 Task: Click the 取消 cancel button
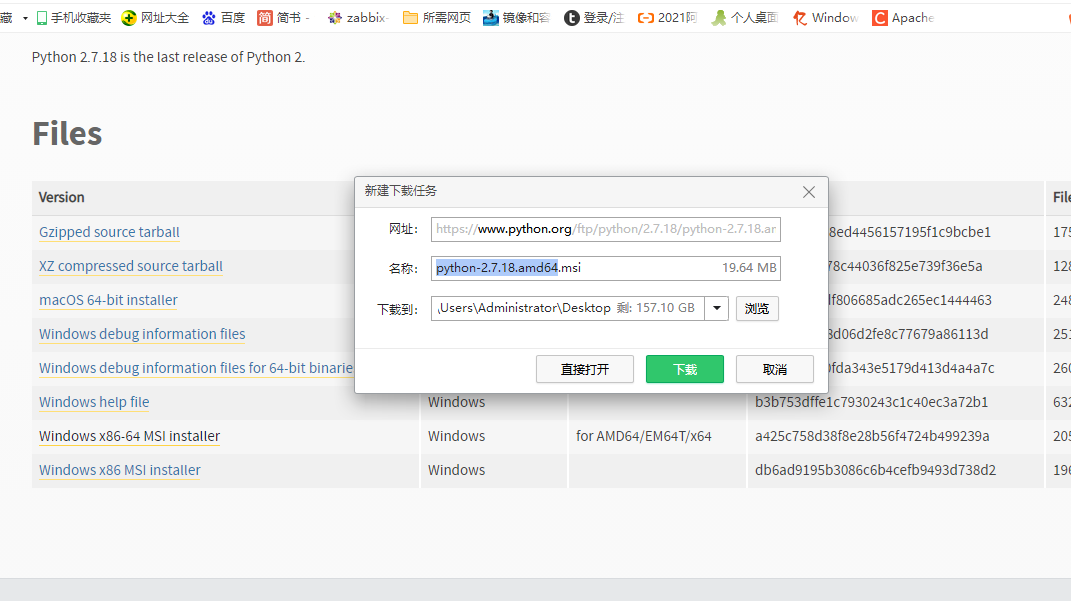click(x=775, y=369)
